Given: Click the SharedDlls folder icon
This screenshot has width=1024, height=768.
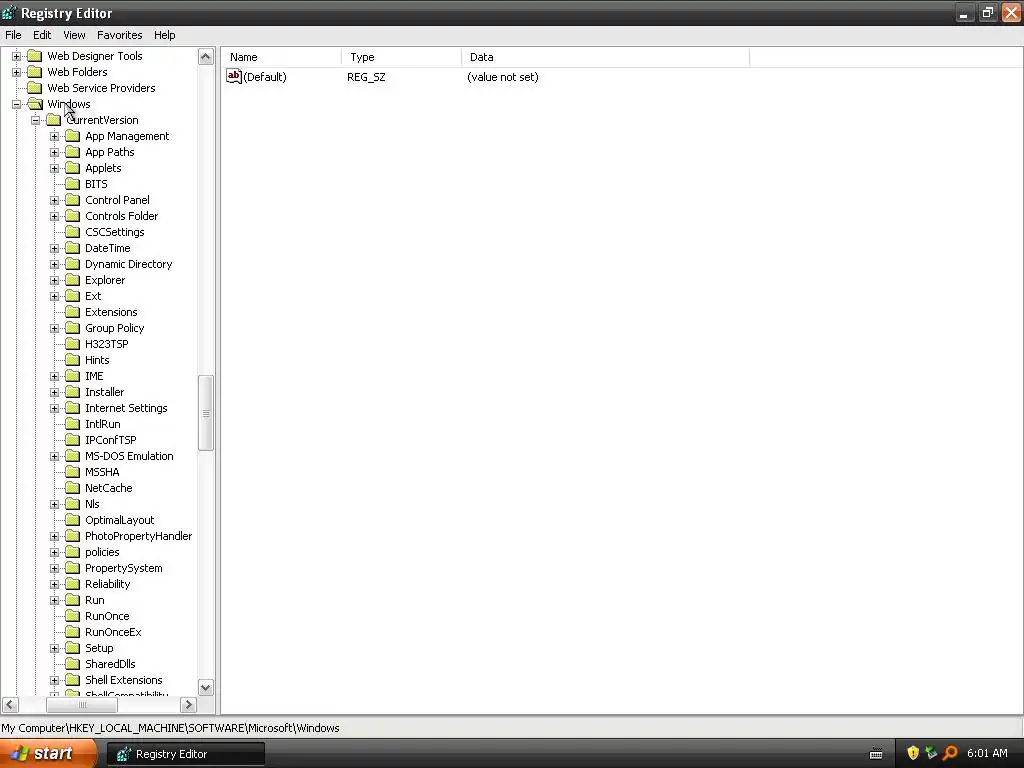Looking at the screenshot, I should coord(72,664).
